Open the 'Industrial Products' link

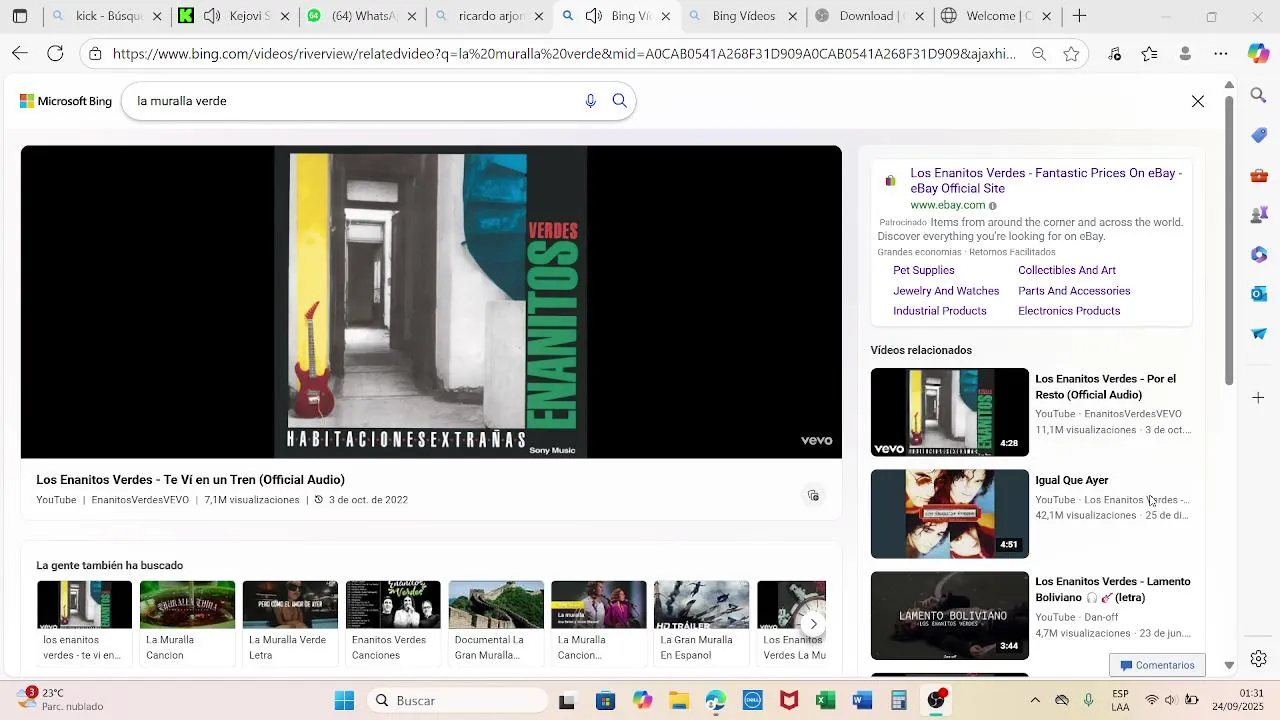pyautogui.click(x=939, y=311)
